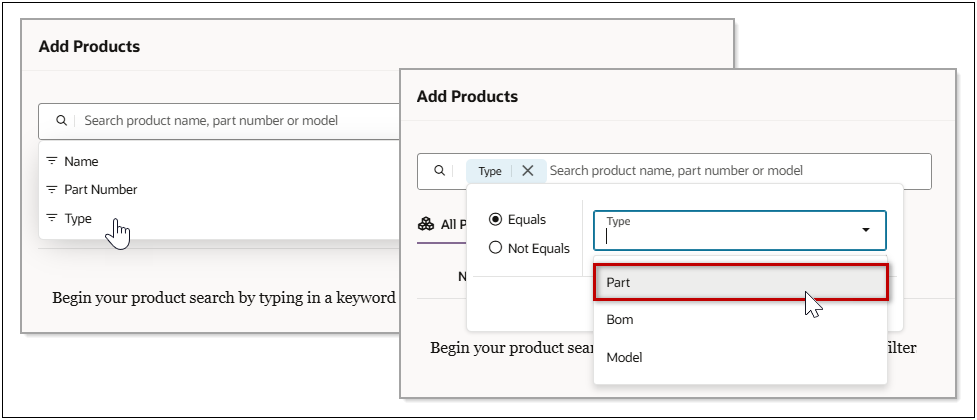Click the front dialog's search text field
Image resolution: width=977 pixels, height=420 pixels.
point(730,171)
